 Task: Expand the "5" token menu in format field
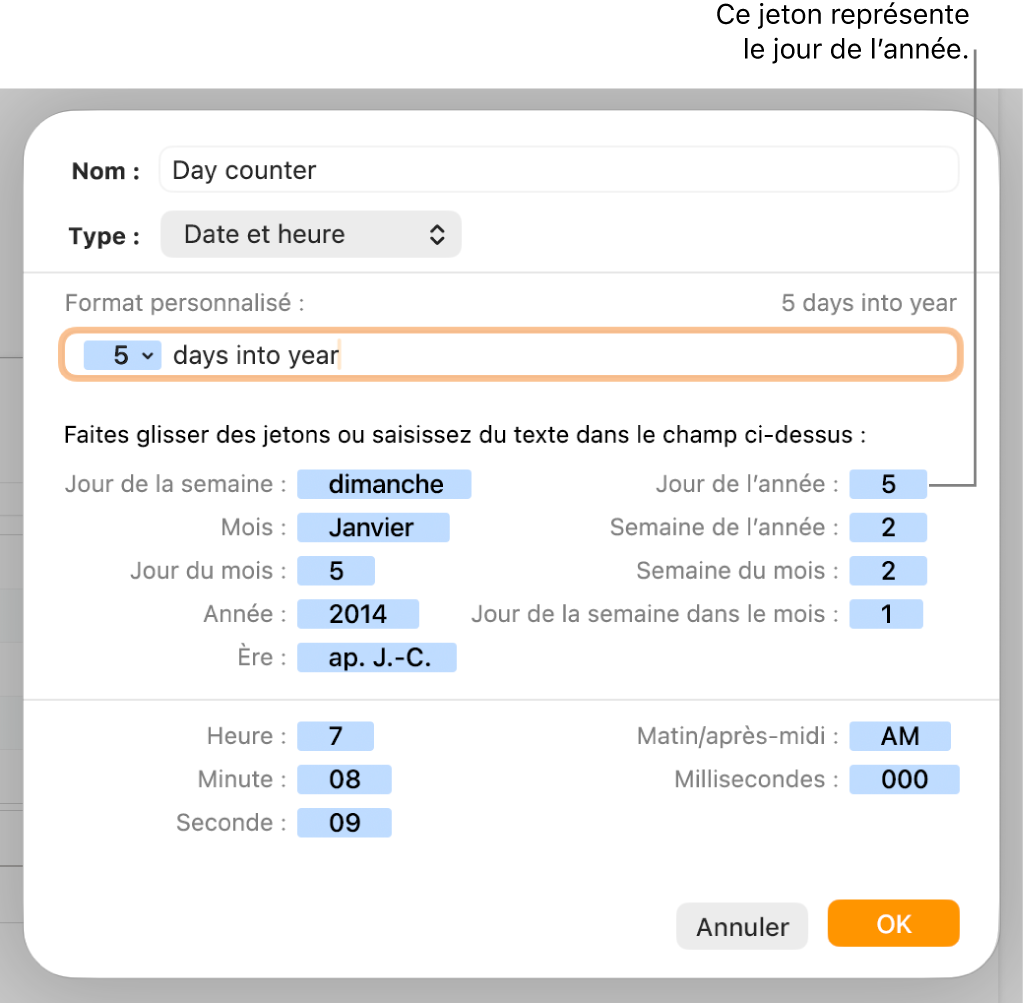pyautogui.click(x=146, y=355)
